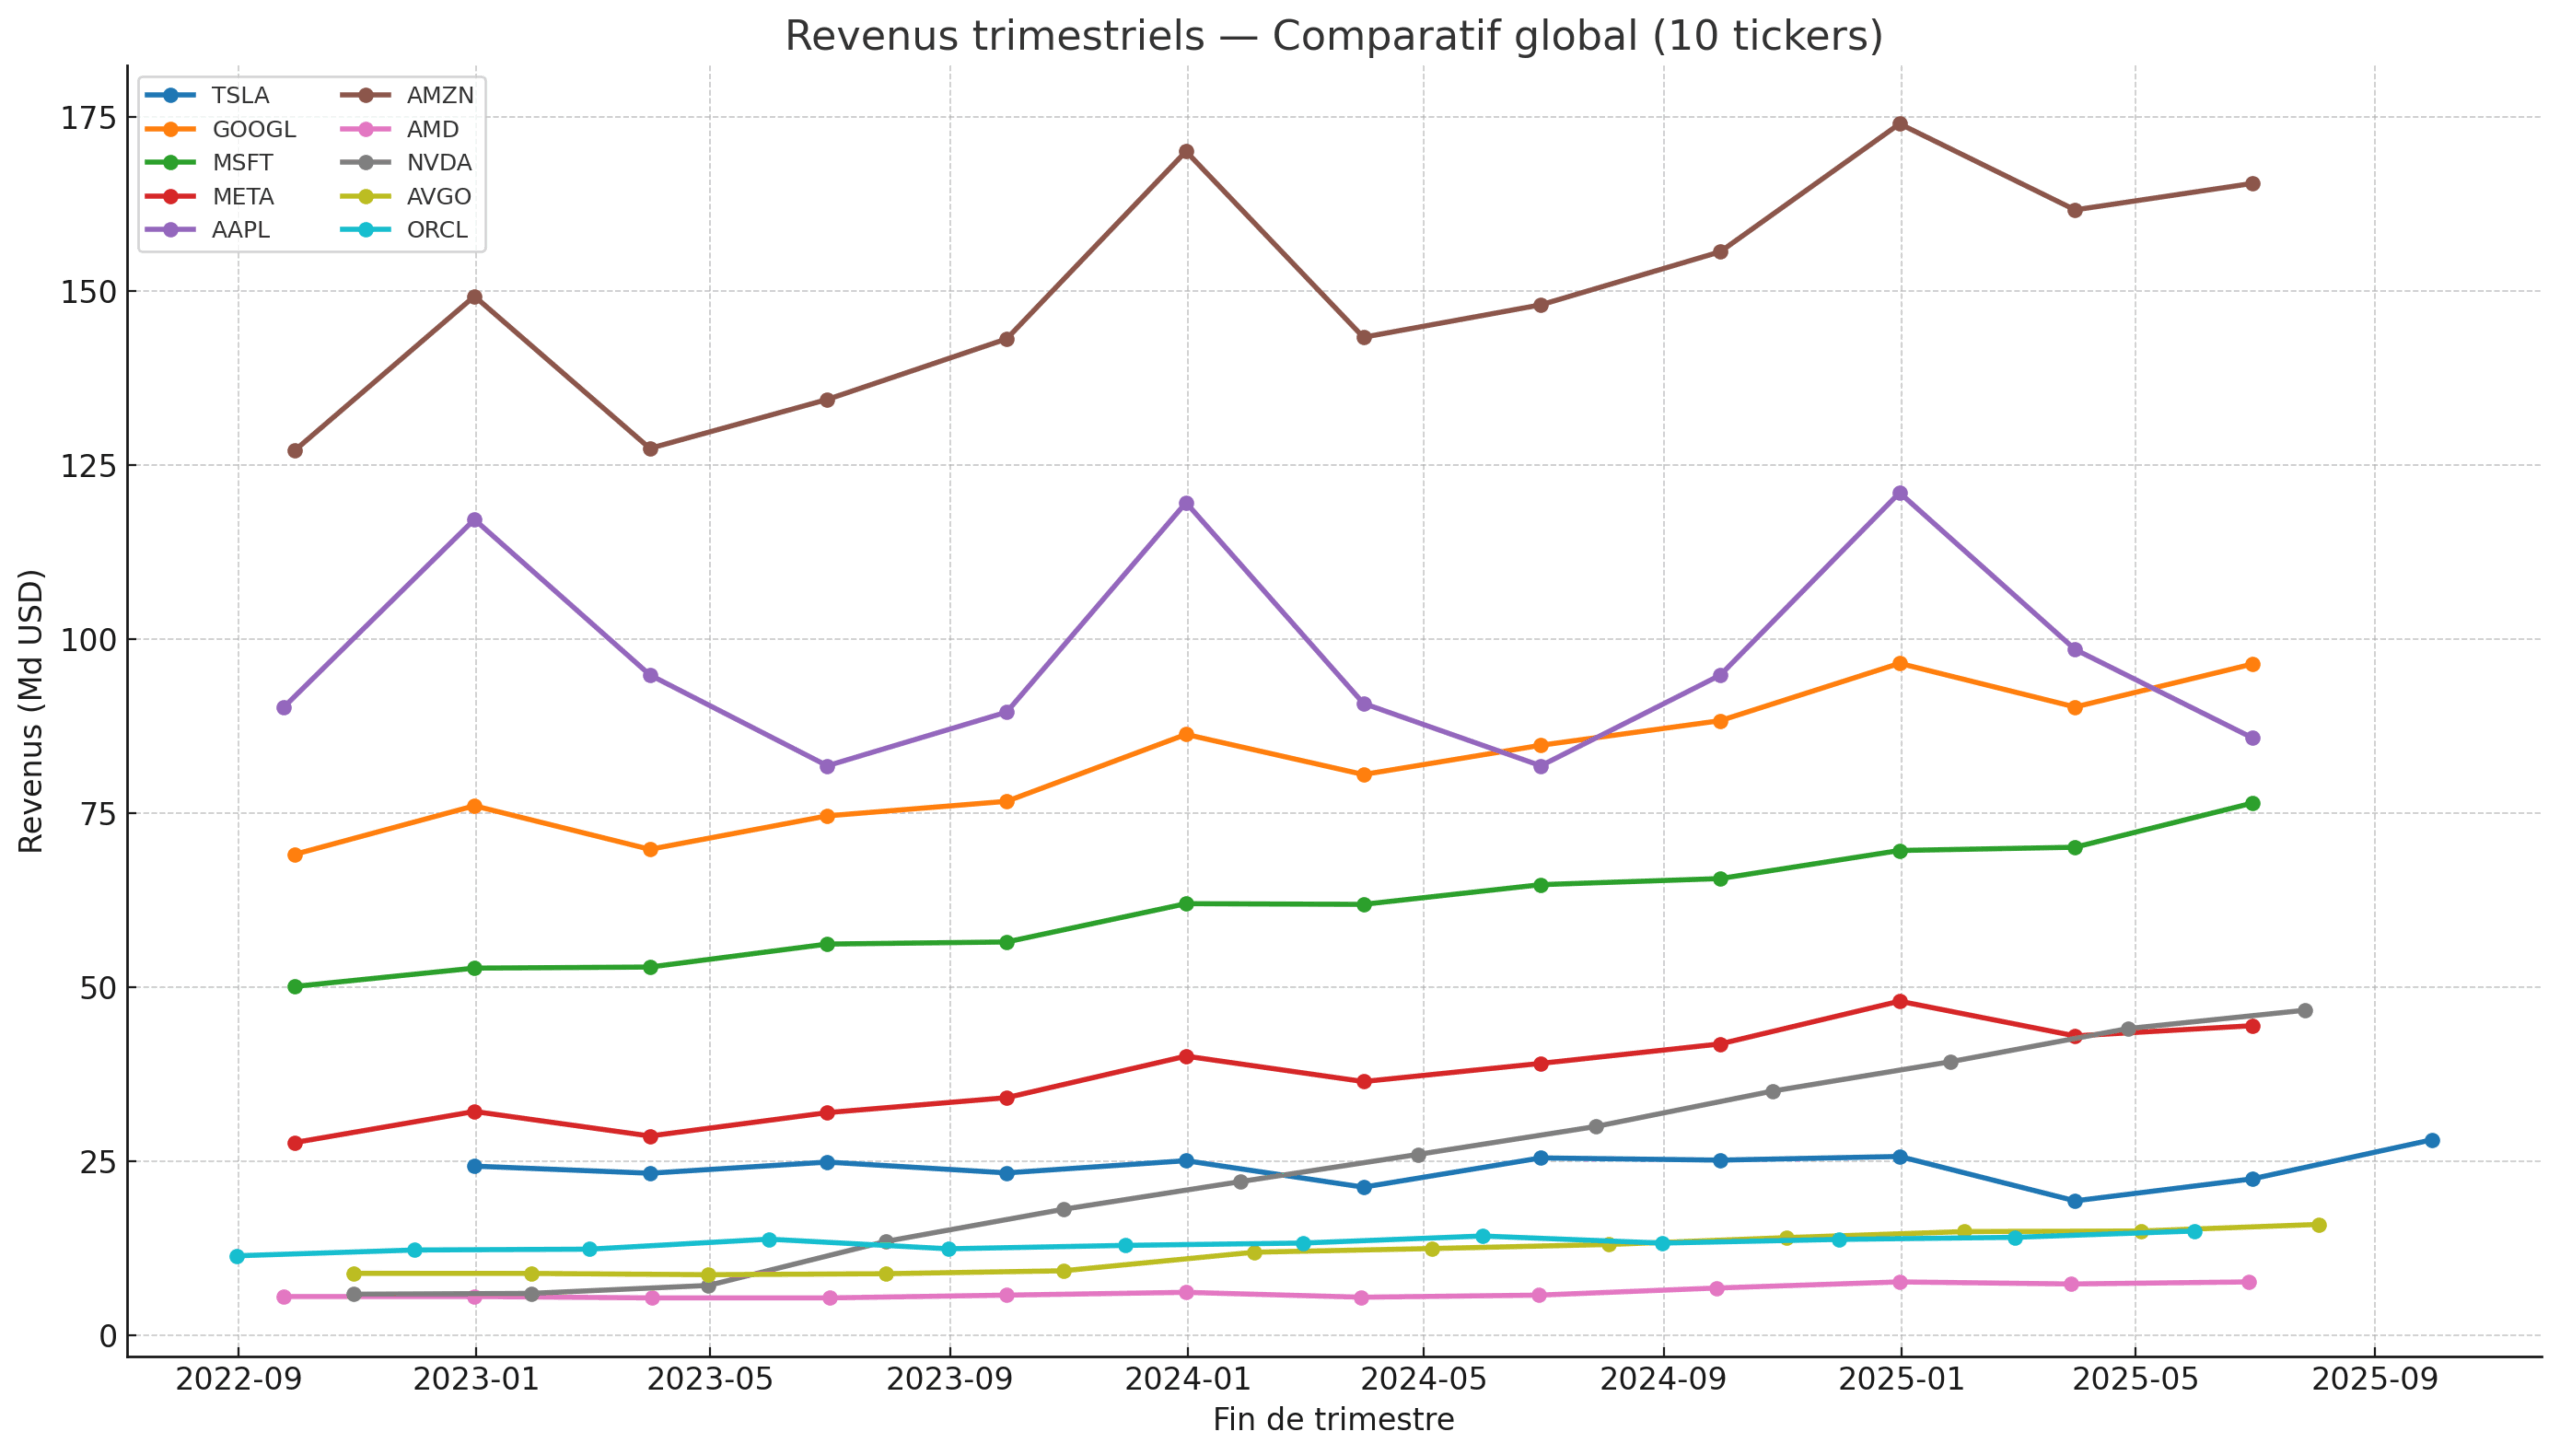
Task: Click the last TSLA data point
Action: click(2432, 1141)
